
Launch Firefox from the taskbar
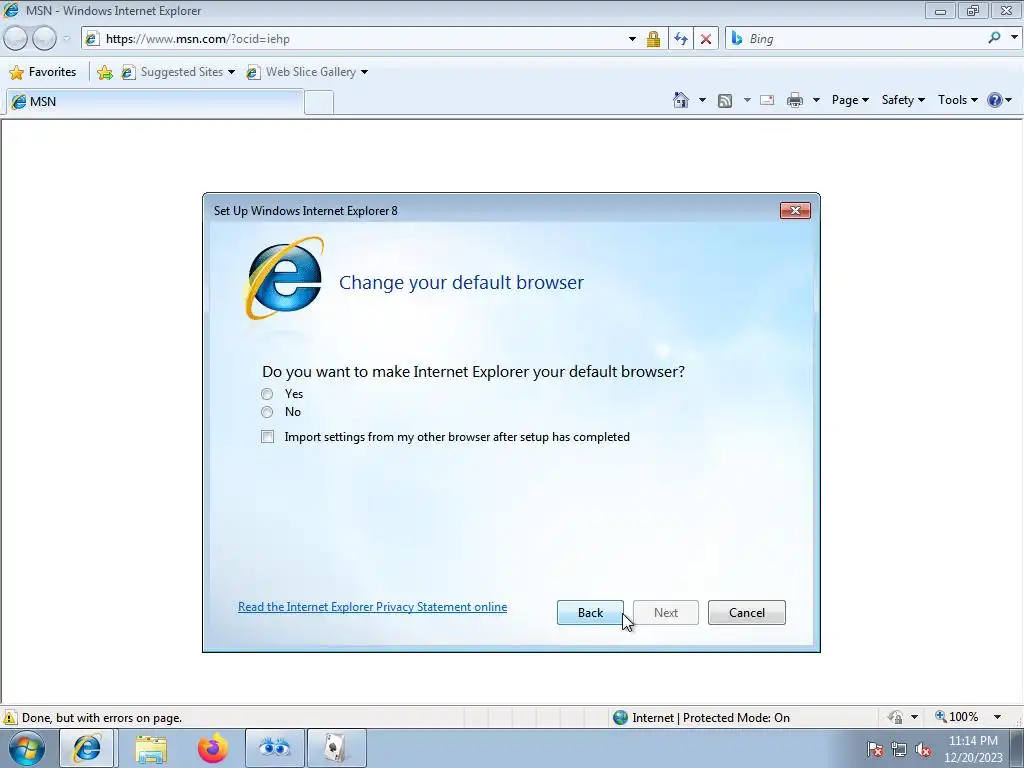click(213, 748)
